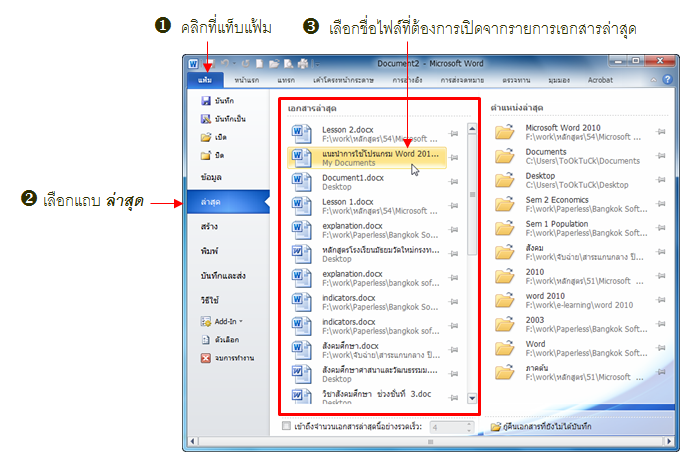Click the Redo icon in the Quick Access Toolbar

(x=246, y=63)
